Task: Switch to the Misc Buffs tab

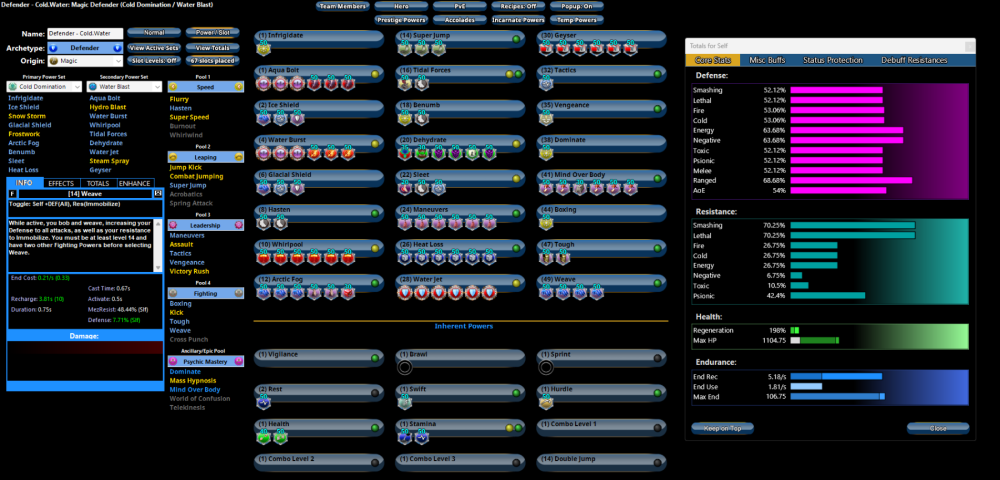Action: (768, 61)
